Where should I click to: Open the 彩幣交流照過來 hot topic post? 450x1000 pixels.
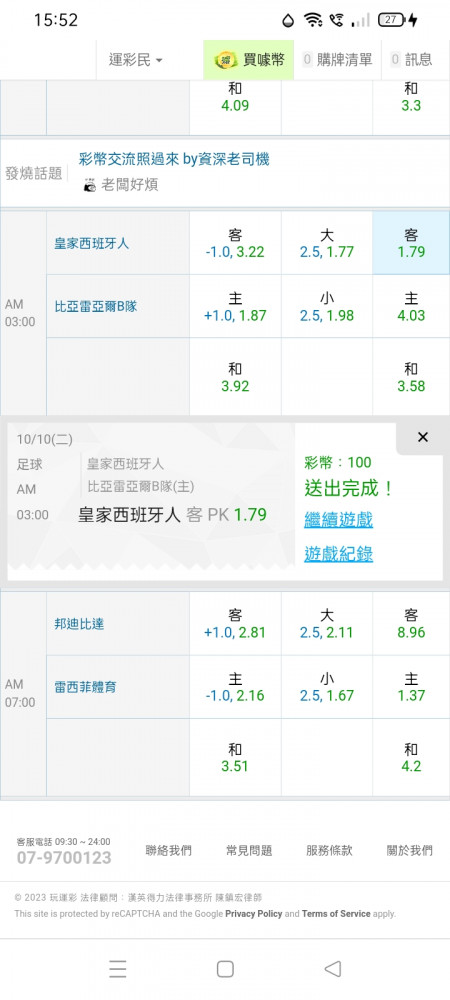click(x=174, y=159)
